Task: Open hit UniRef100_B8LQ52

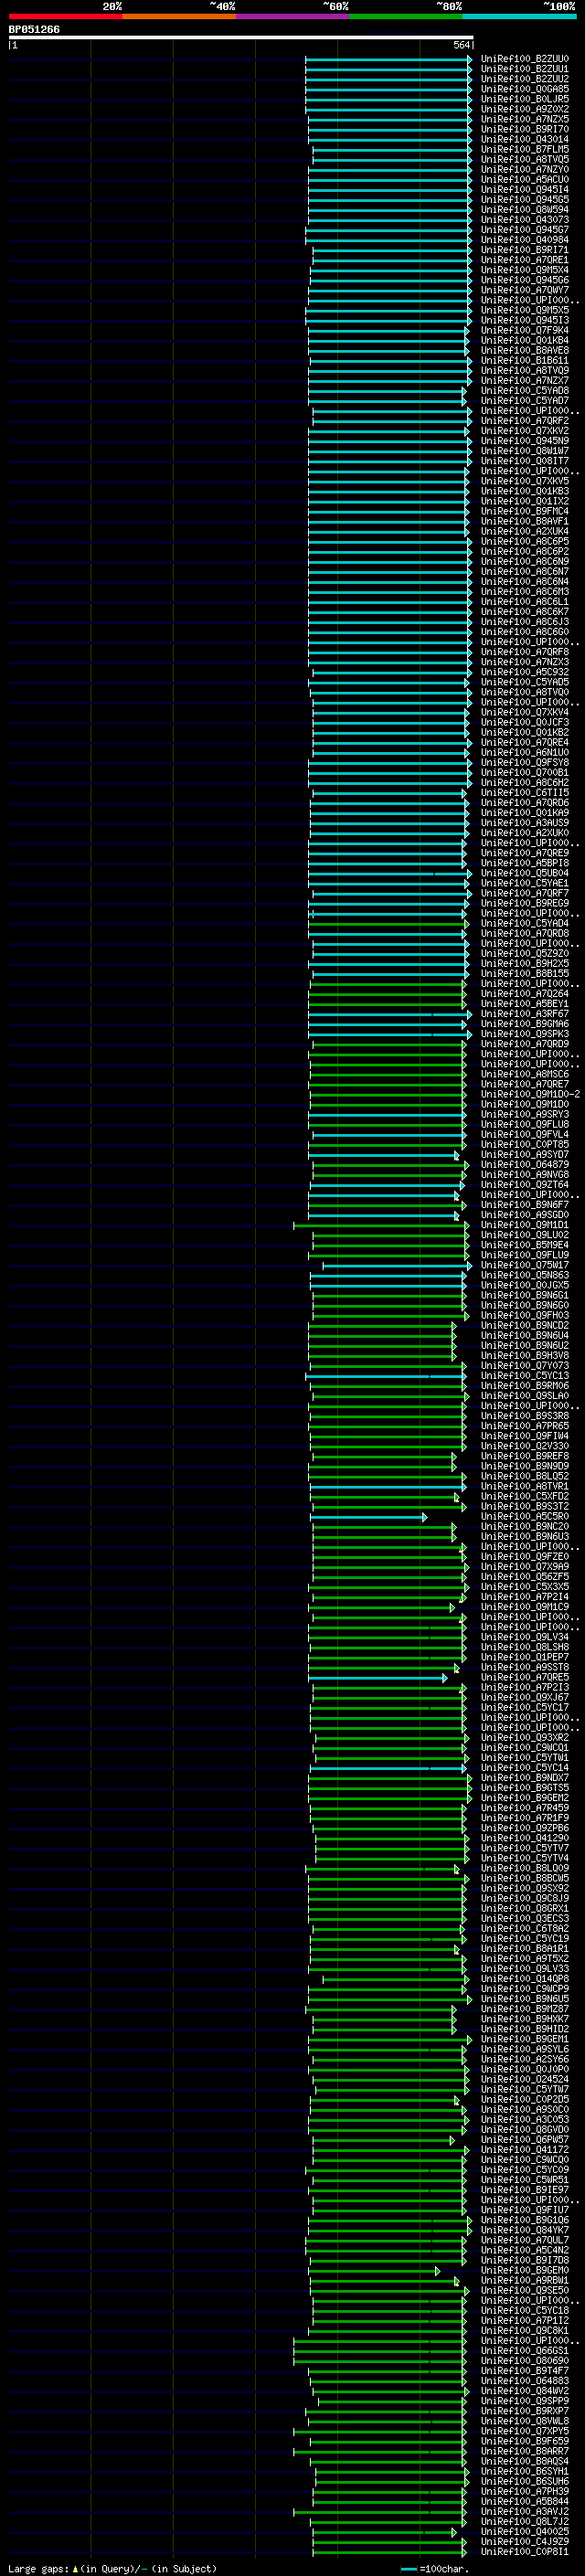Action: (524, 1477)
